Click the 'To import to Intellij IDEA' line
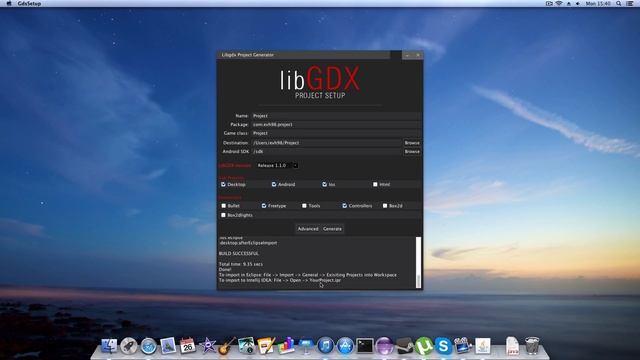640x360 pixels. coord(280,280)
